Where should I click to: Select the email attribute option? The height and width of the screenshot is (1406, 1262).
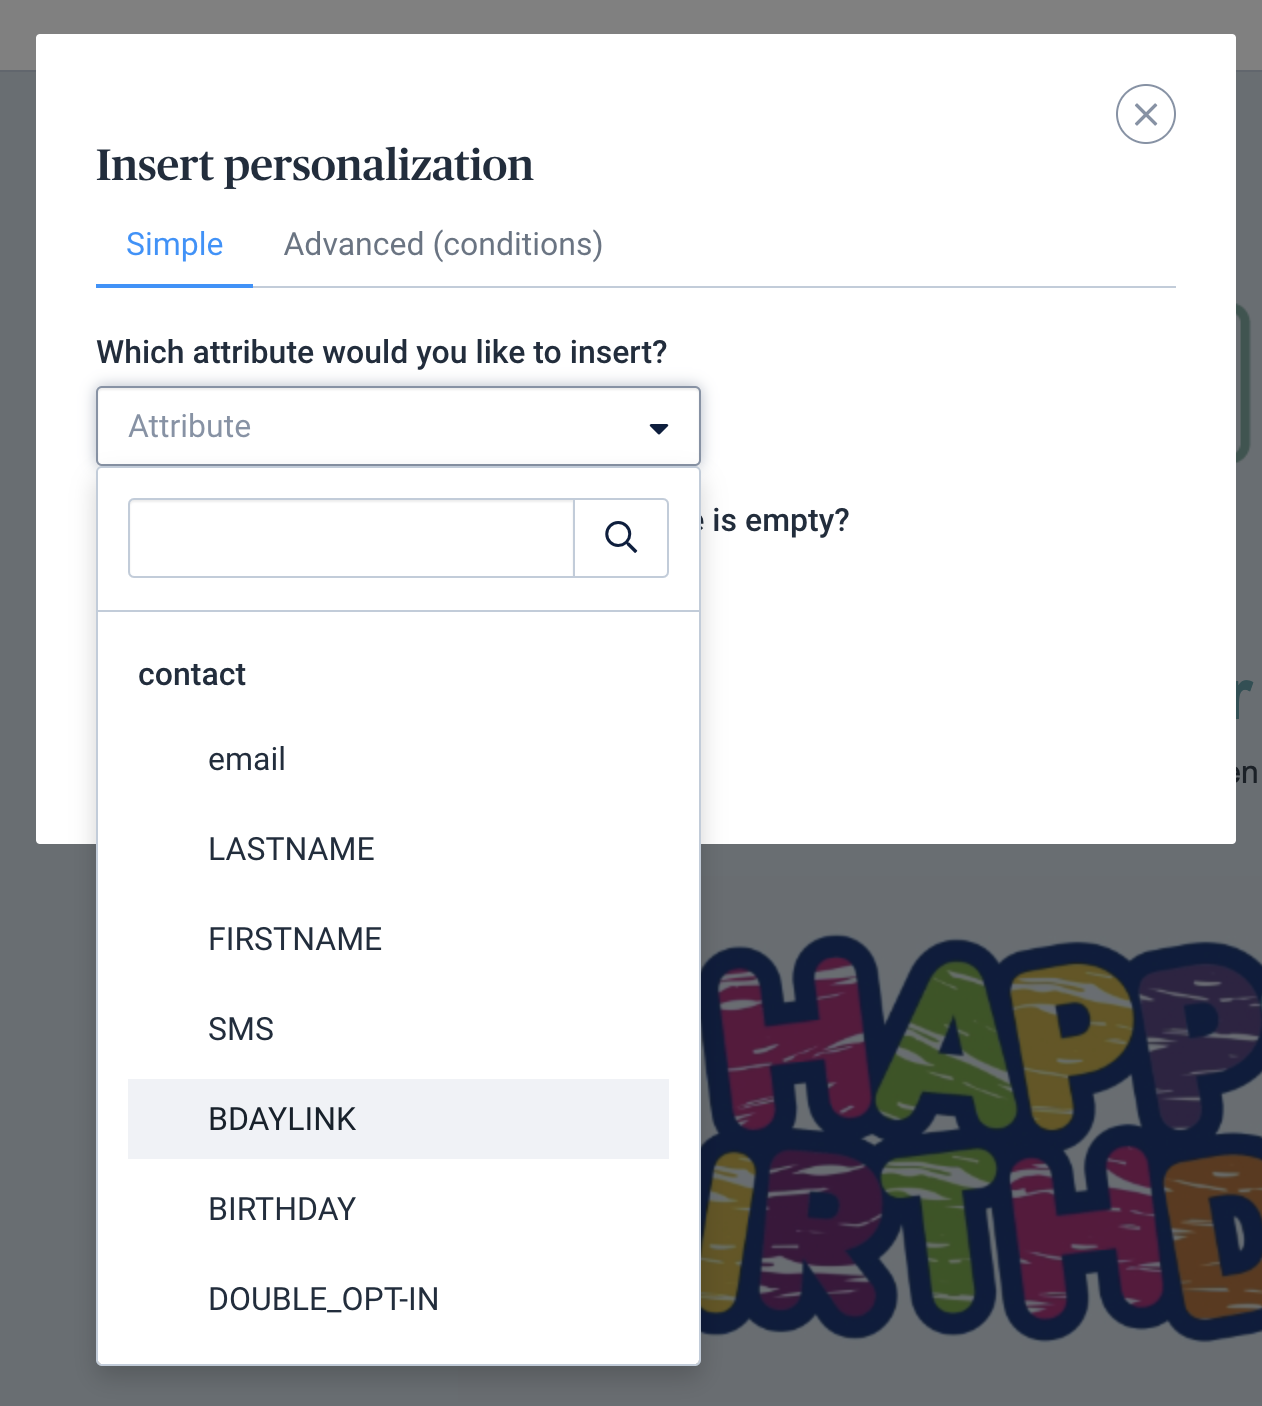(247, 760)
